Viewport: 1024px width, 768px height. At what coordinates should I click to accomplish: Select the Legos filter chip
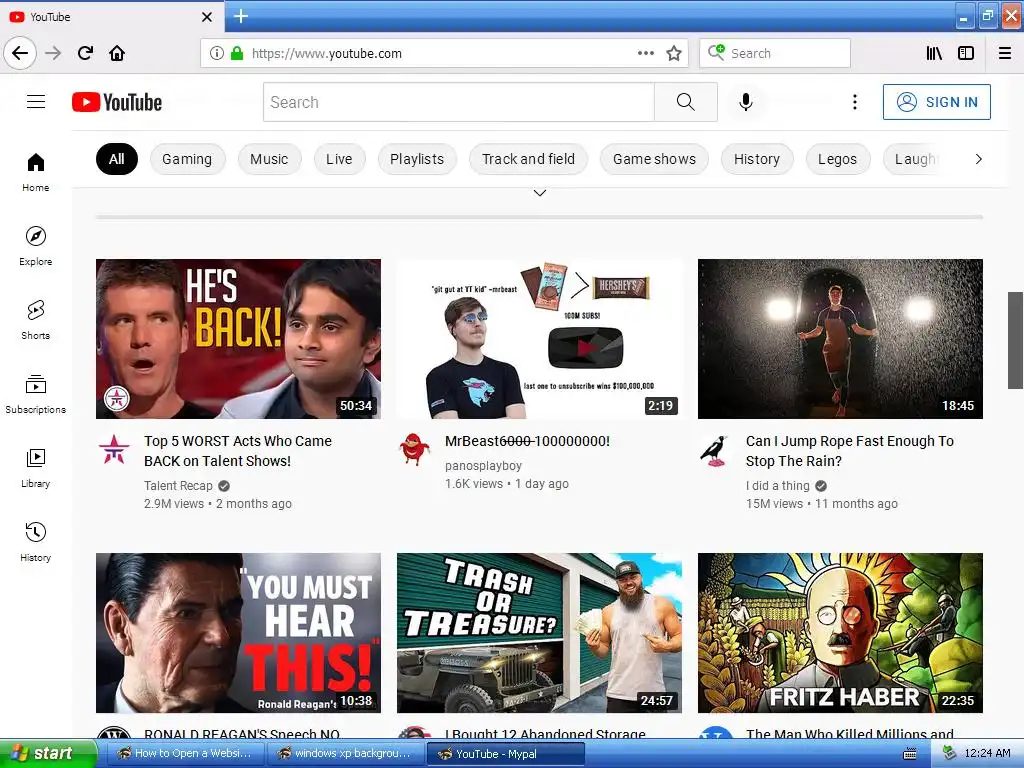coord(837,159)
